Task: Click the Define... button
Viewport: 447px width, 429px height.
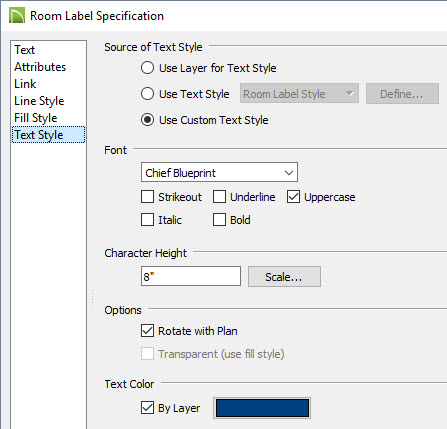Action: tap(402, 94)
